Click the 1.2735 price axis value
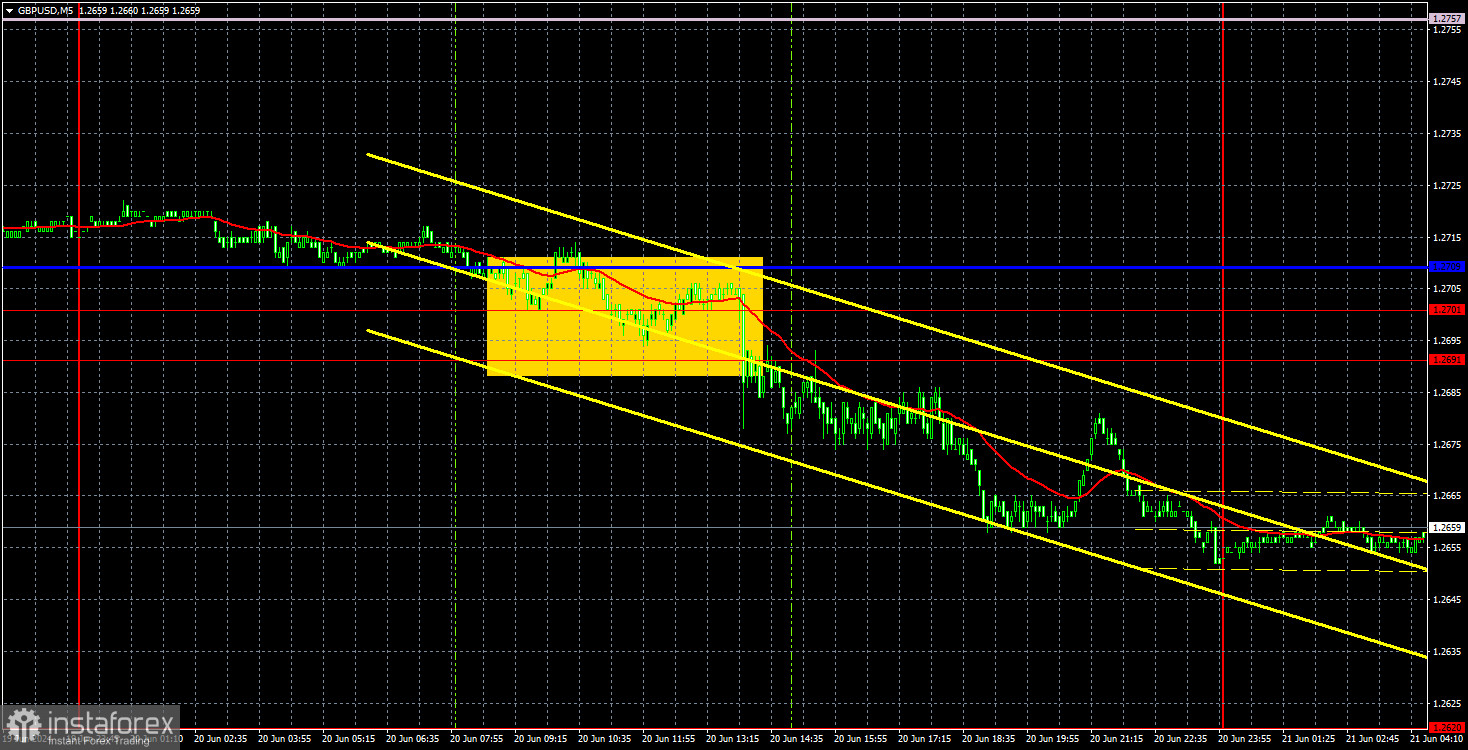This screenshot has width=1468, height=750. [1447, 134]
